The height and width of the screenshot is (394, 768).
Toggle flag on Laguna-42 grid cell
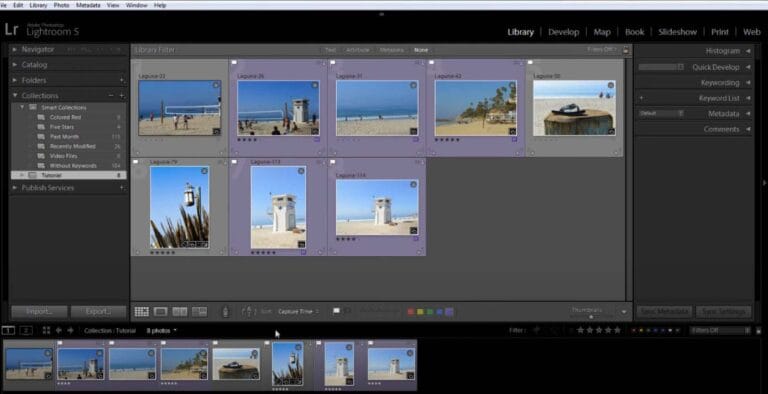pos(432,63)
